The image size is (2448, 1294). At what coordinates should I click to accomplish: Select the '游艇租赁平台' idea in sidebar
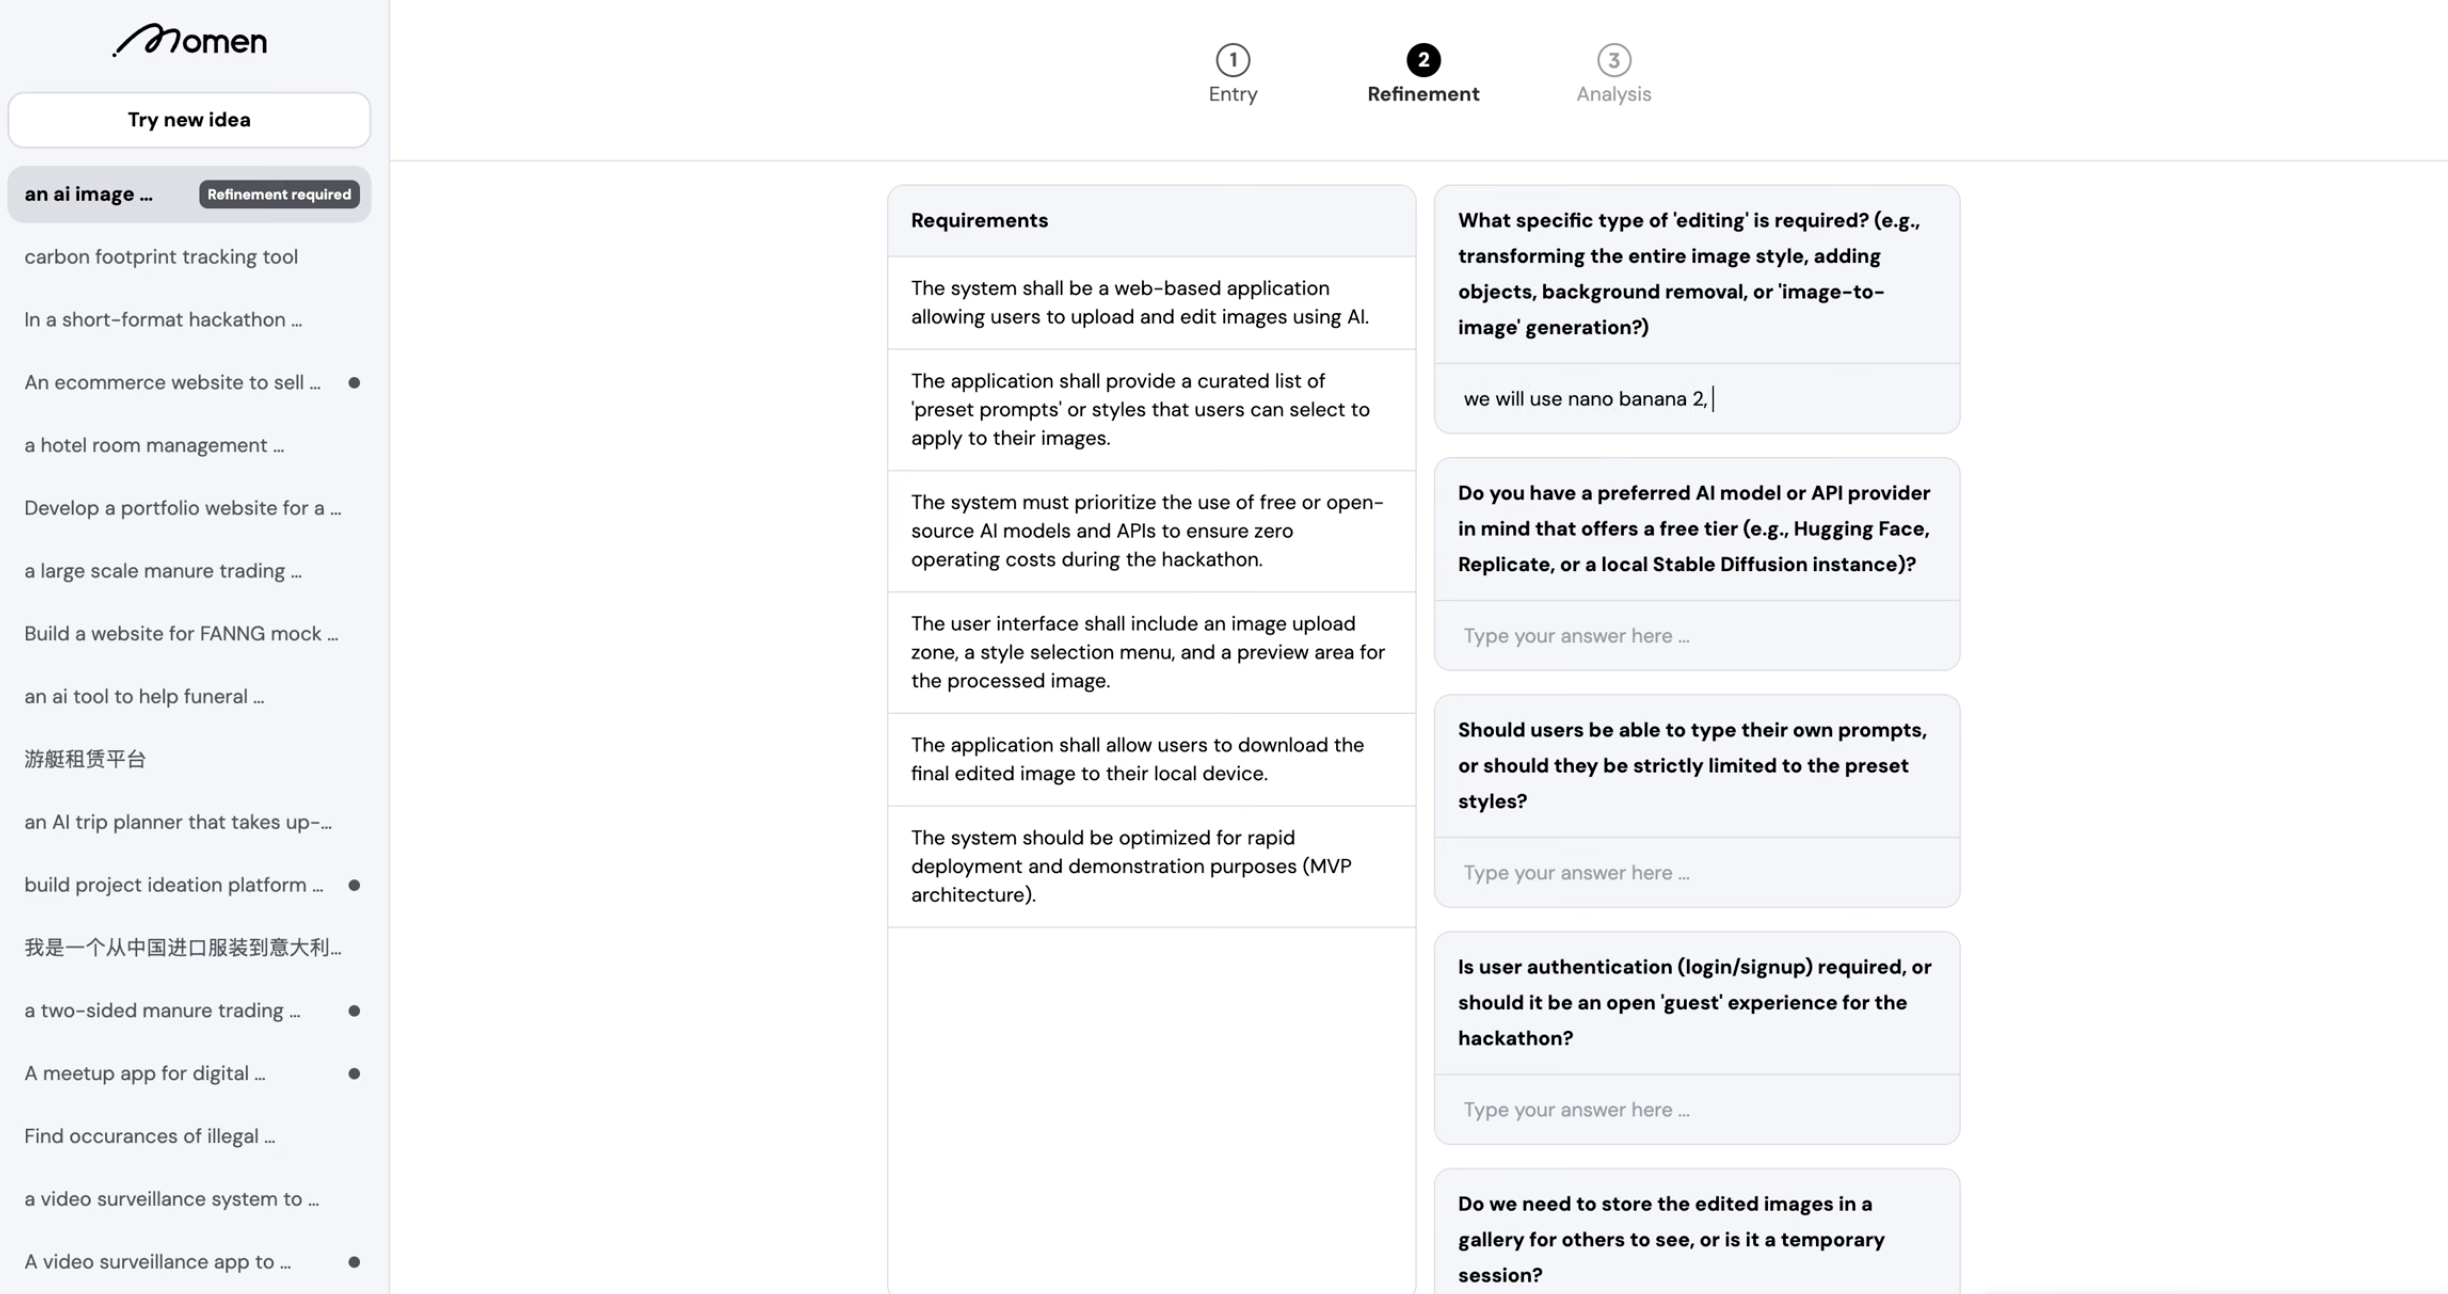tap(85, 760)
